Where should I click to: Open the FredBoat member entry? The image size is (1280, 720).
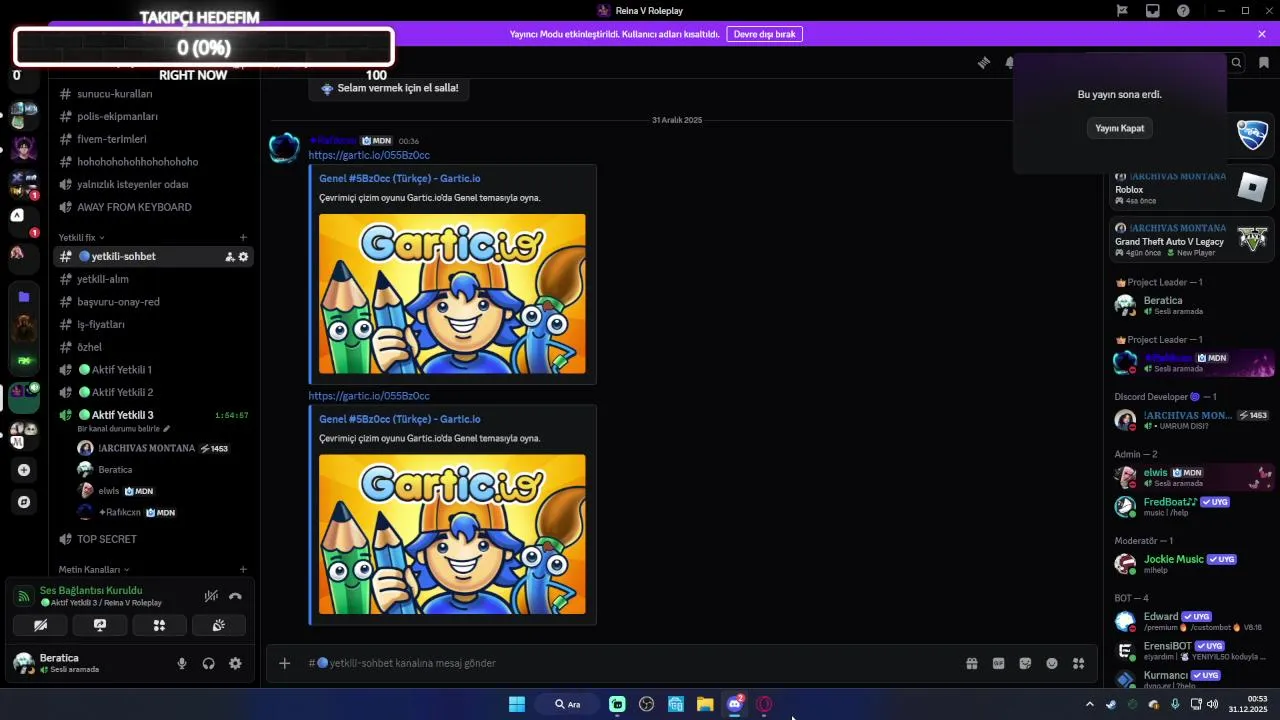tap(1192, 507)
